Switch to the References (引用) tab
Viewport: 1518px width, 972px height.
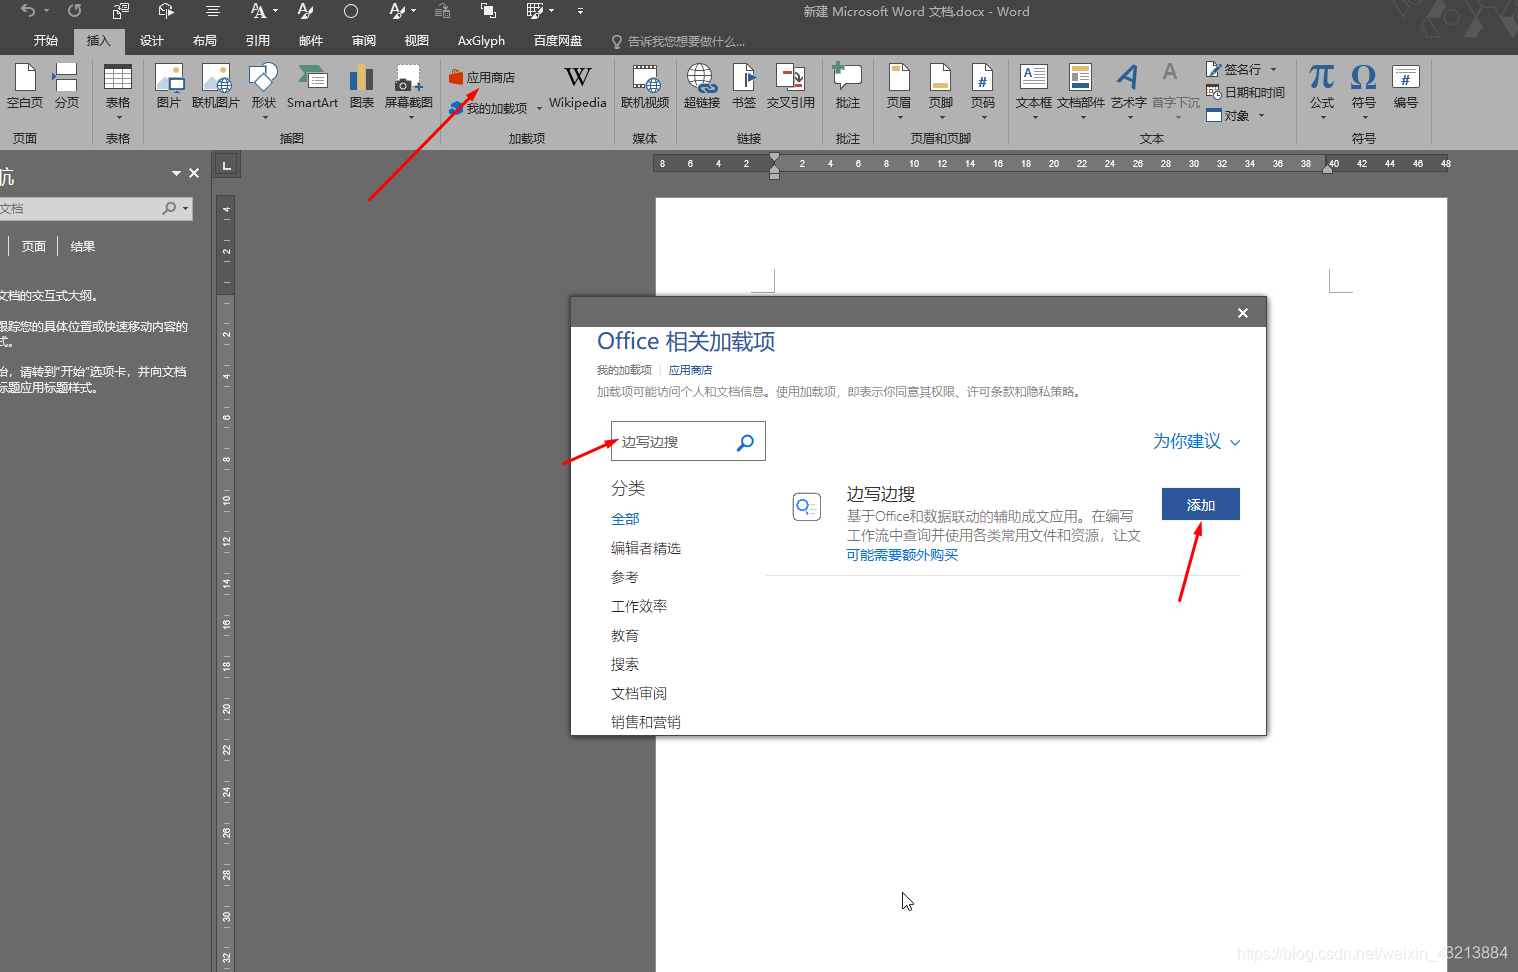pyautogui.click(x=258, y=41)
